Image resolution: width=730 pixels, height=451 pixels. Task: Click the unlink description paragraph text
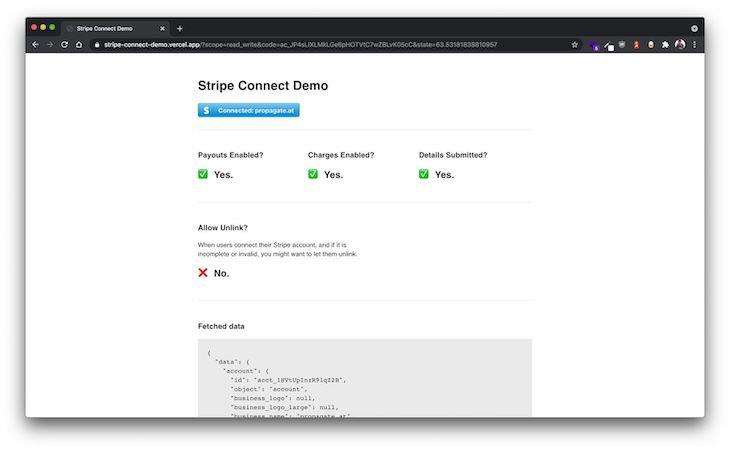tap(277, 249)
